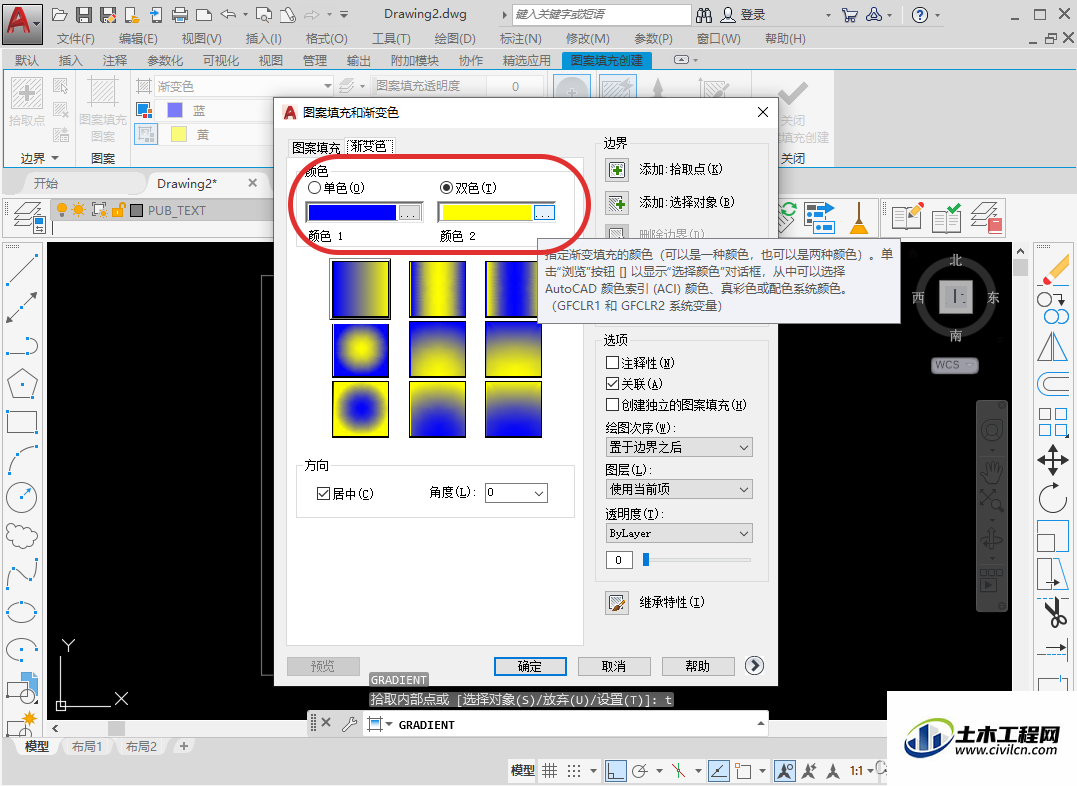Select the One color radio button
This screenshot has height=786, width=1077.
[x=314, y=188]
